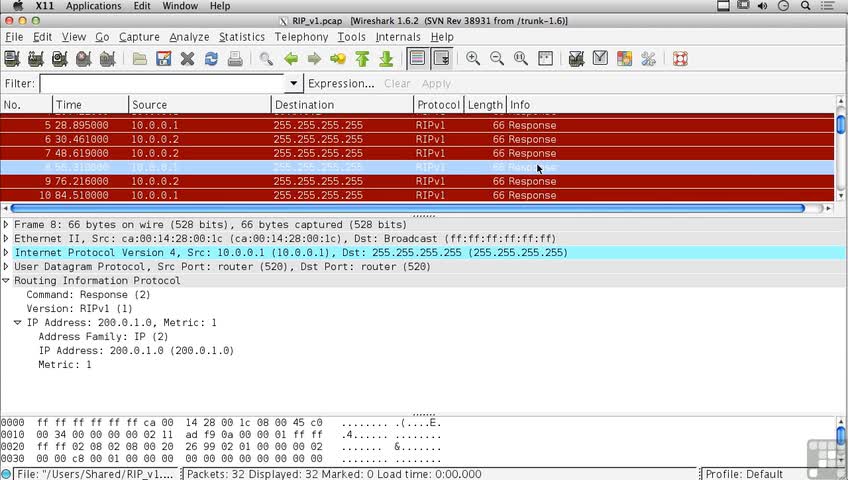Open the Analyze menu

(189, 37)
